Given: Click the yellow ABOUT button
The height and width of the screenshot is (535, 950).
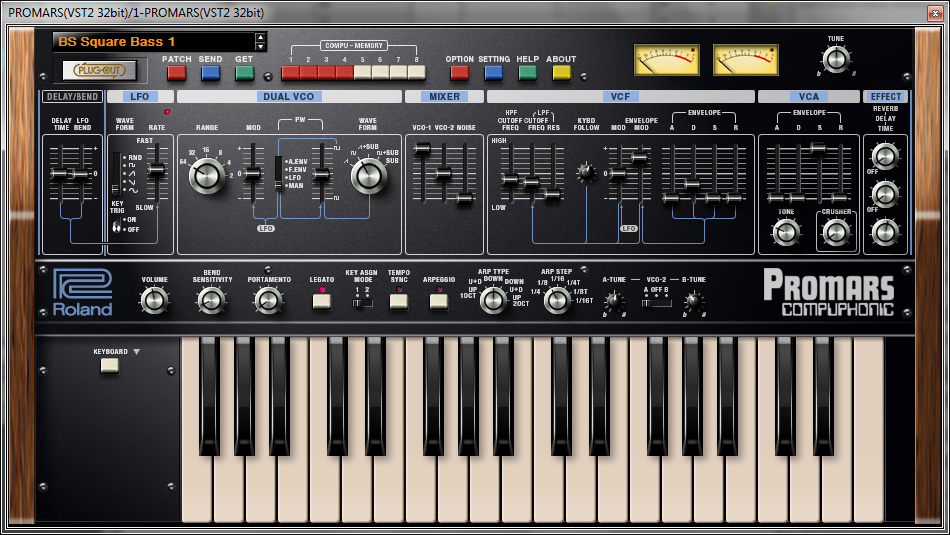Looking at the screenshot, I should (x=561, y=73).
